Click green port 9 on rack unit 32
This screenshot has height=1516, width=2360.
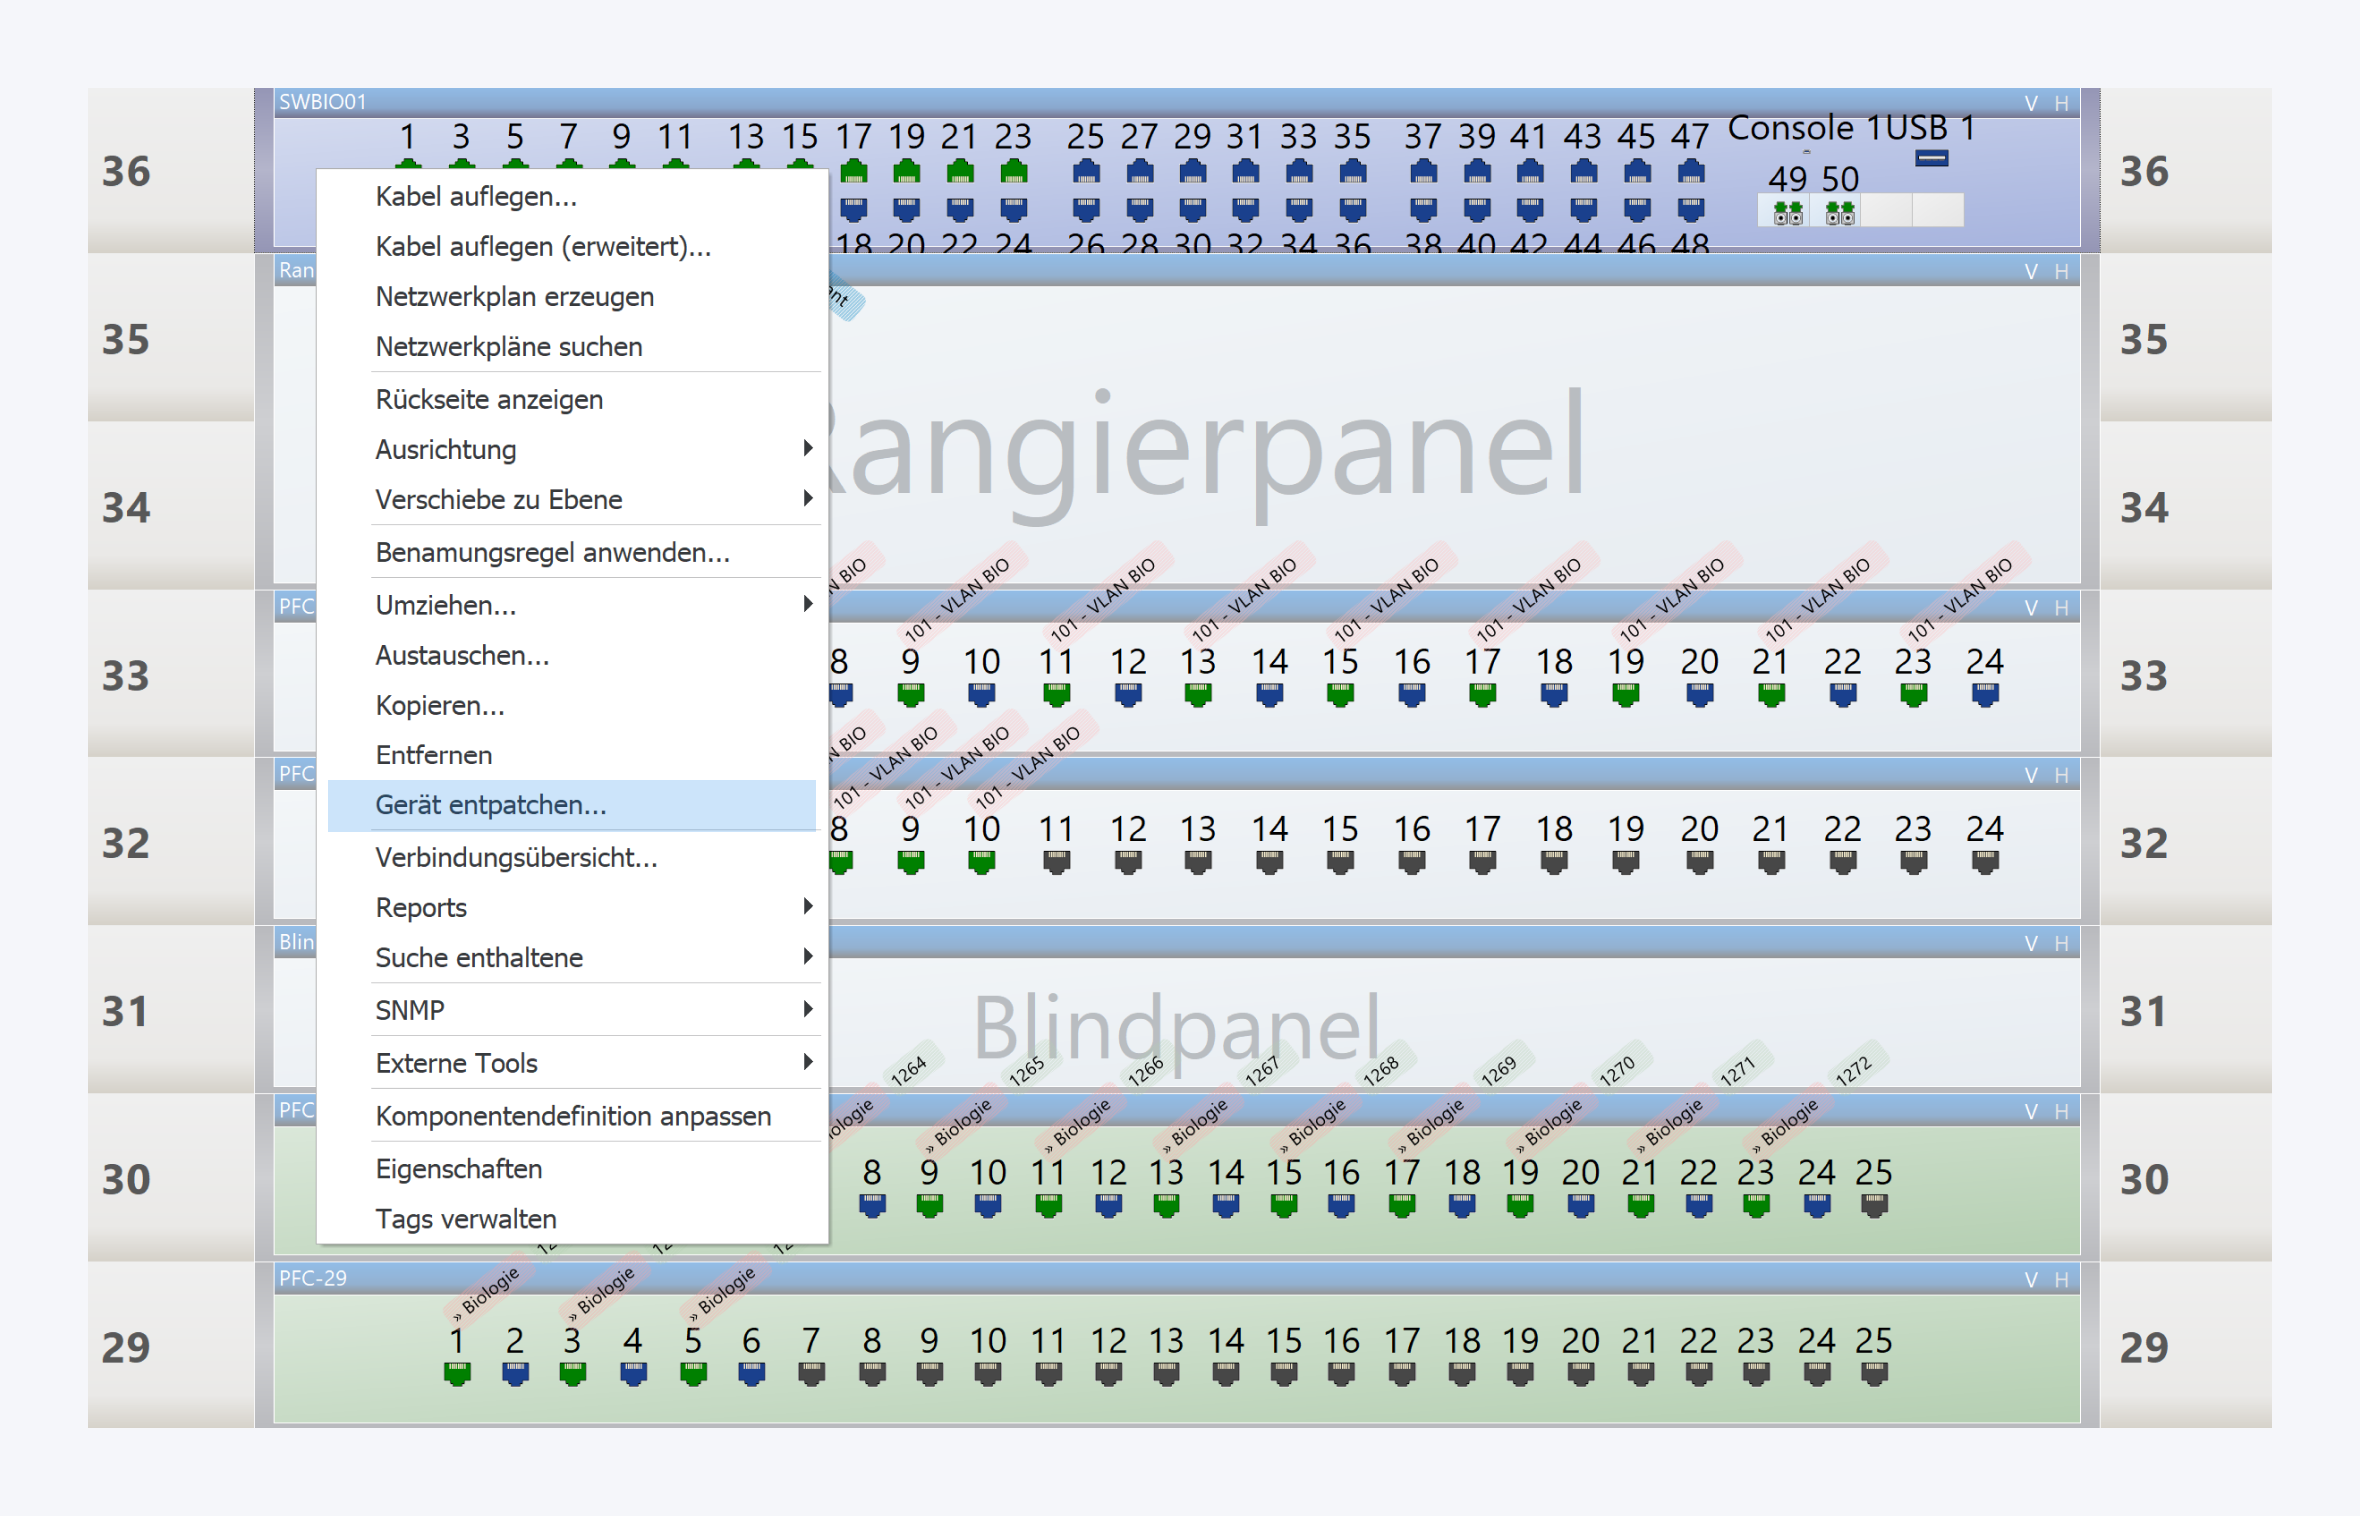[x=910, y=861]
